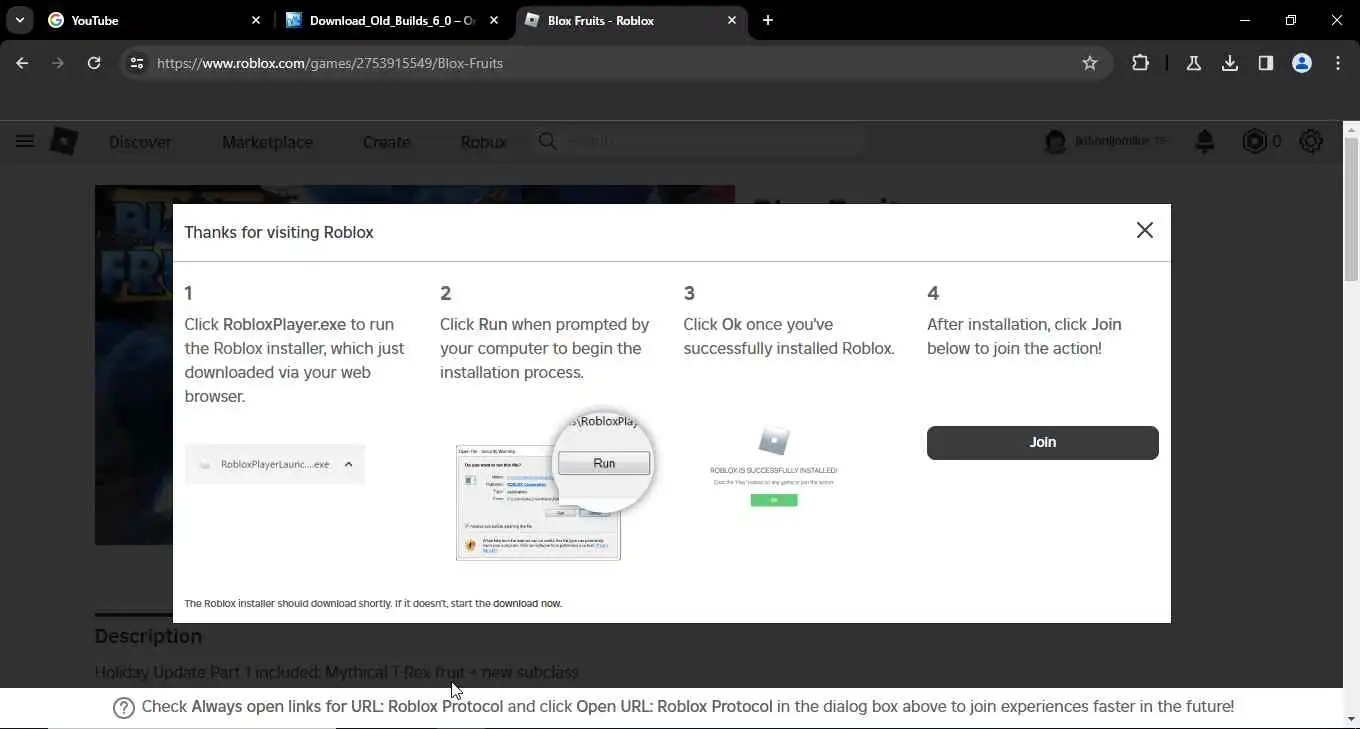Screen dimensions: 1360x729
Task: Close the Thanks for visiting Roblox dialog
Action: tap(1145, 230)
